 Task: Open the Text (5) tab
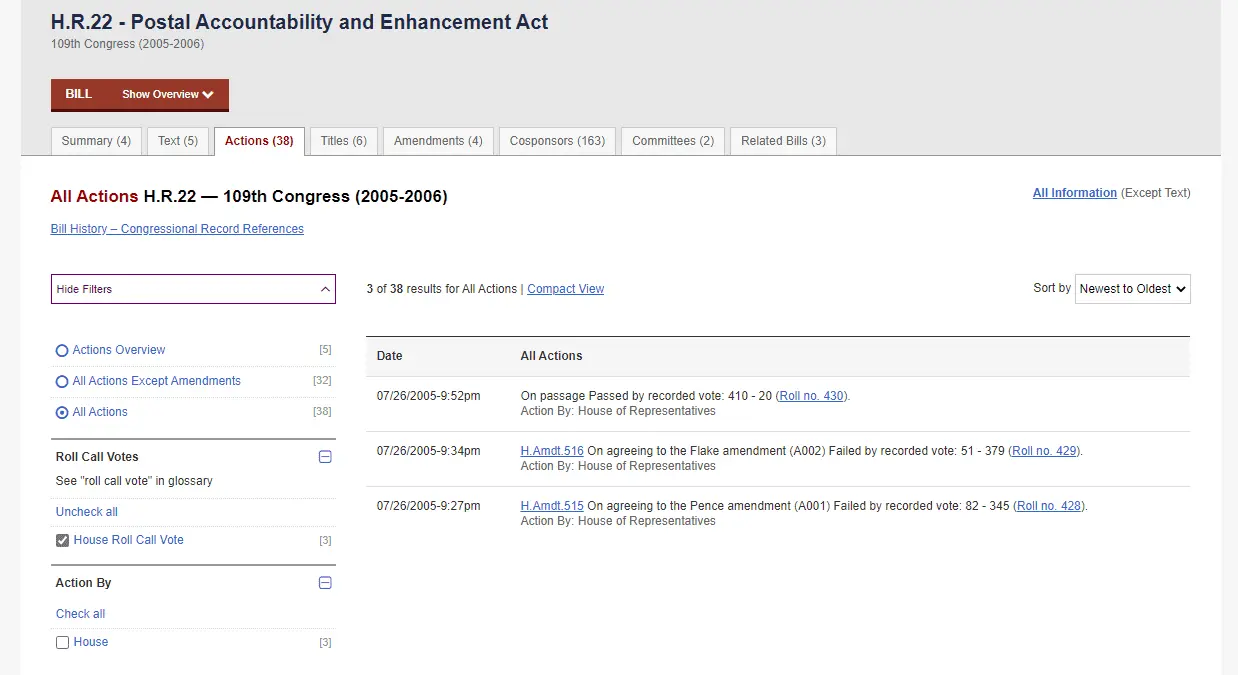pyautogui.click(x=178, y=141)
